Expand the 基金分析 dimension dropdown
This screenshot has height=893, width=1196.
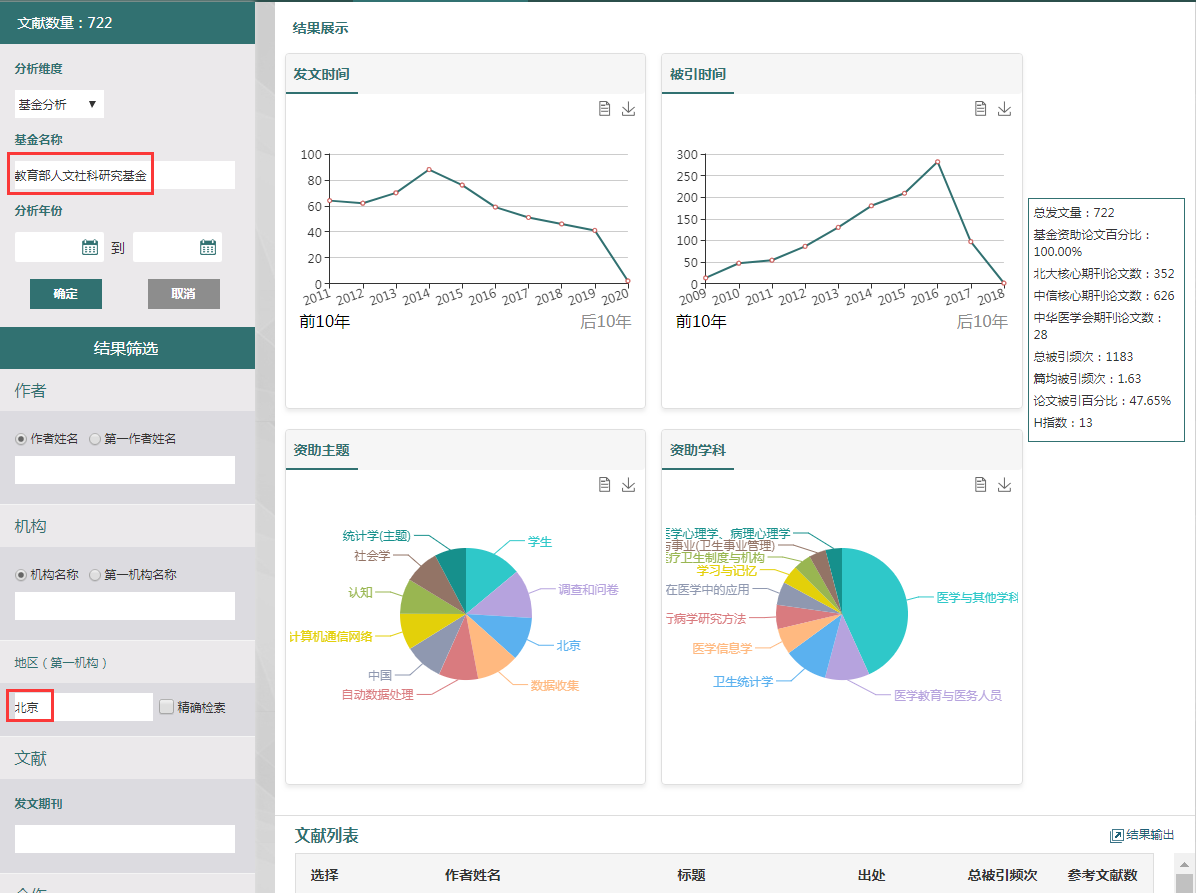pos(59,104)
